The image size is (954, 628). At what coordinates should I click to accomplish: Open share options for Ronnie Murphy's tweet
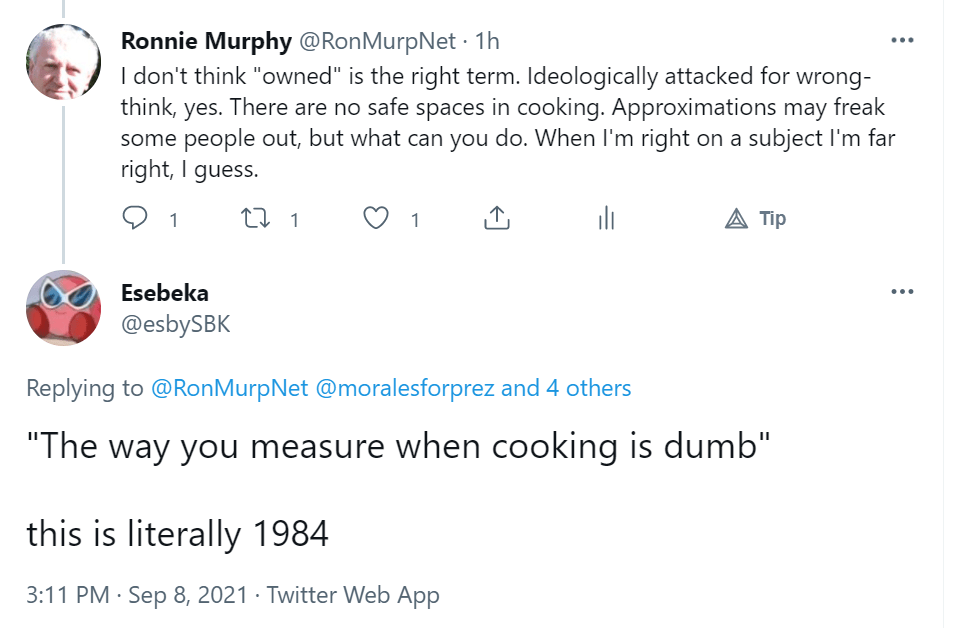[x=496, y=218]
